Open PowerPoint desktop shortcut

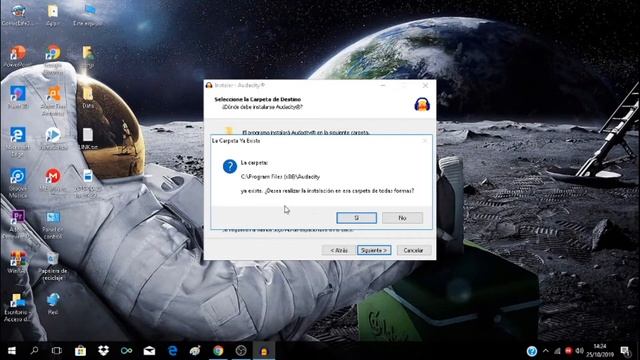[x=18, y=53]
